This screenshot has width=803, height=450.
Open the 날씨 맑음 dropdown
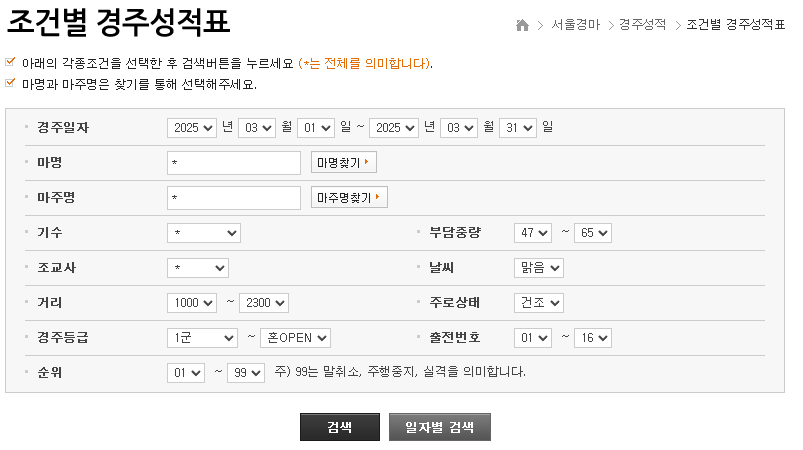[539, 268]
